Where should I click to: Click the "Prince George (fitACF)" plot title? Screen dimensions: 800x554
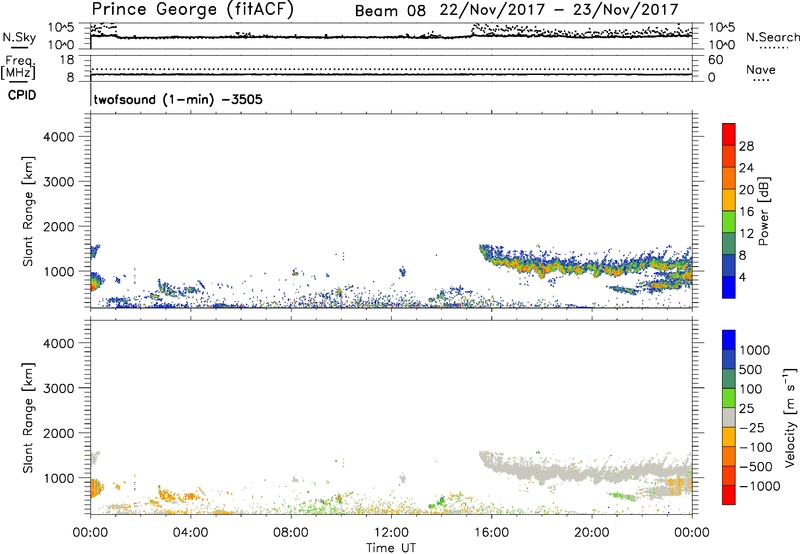coord(192,10)
